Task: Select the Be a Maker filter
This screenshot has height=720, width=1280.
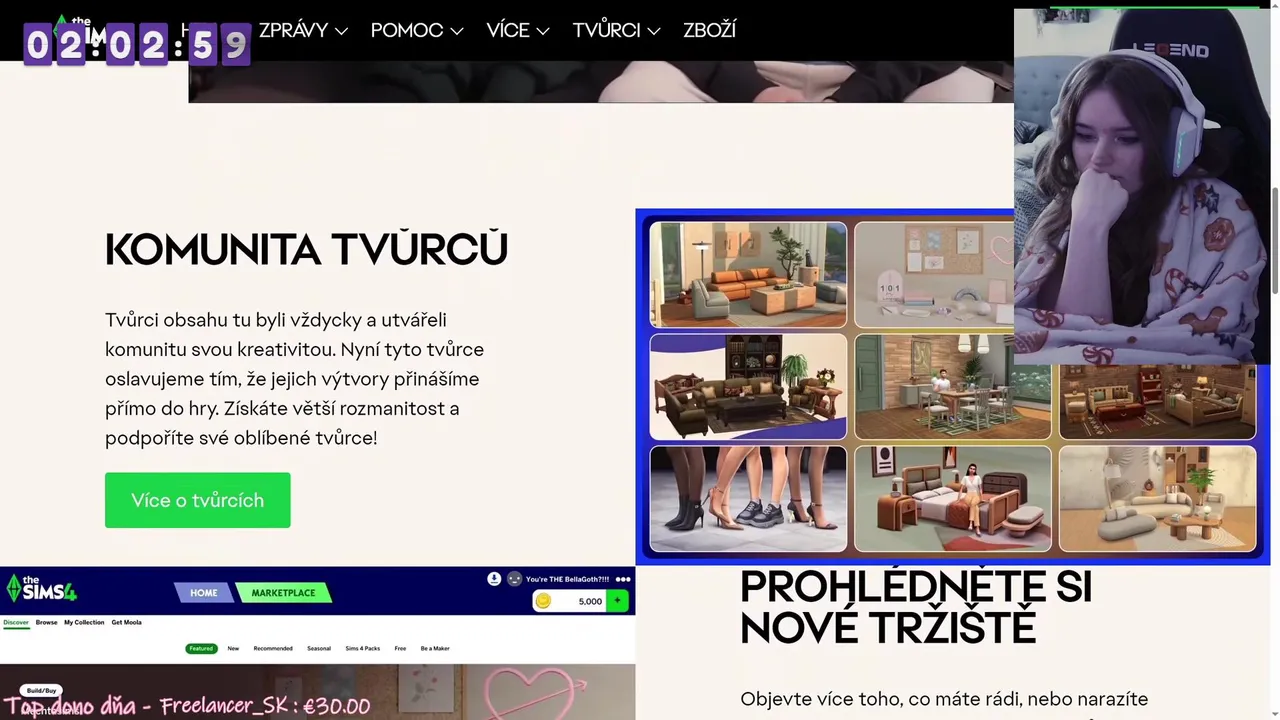Action: [x=435, y=648]
